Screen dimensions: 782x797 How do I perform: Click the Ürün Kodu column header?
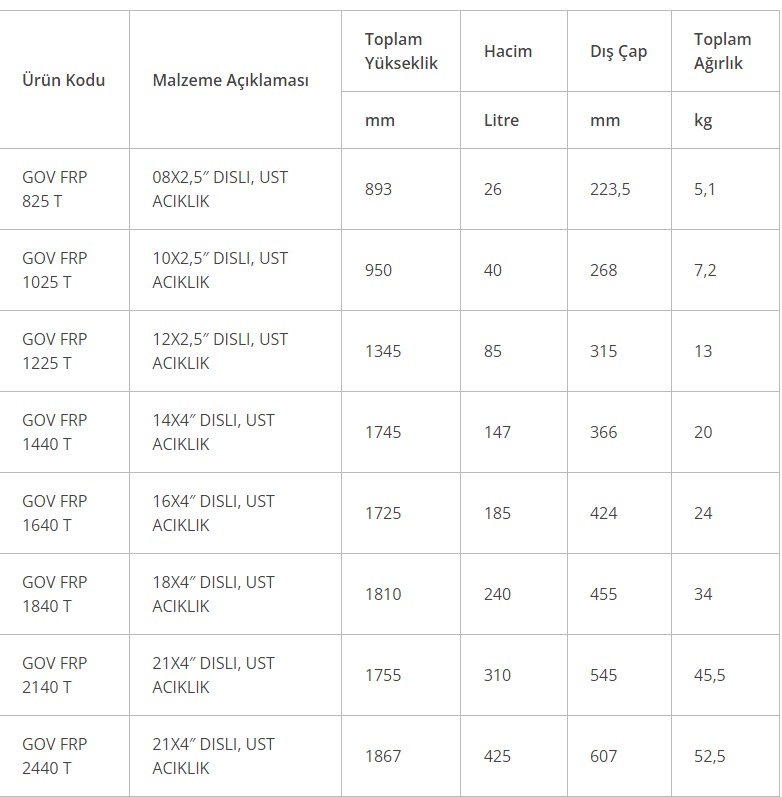point(63,80)
